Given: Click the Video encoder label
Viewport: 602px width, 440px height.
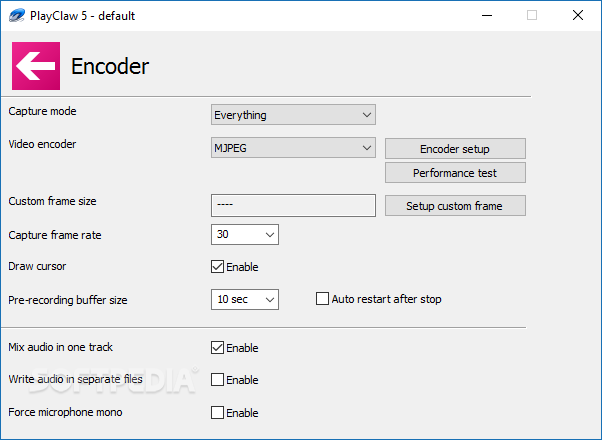Looking at the screenshot, I should [x=42, y=144].
